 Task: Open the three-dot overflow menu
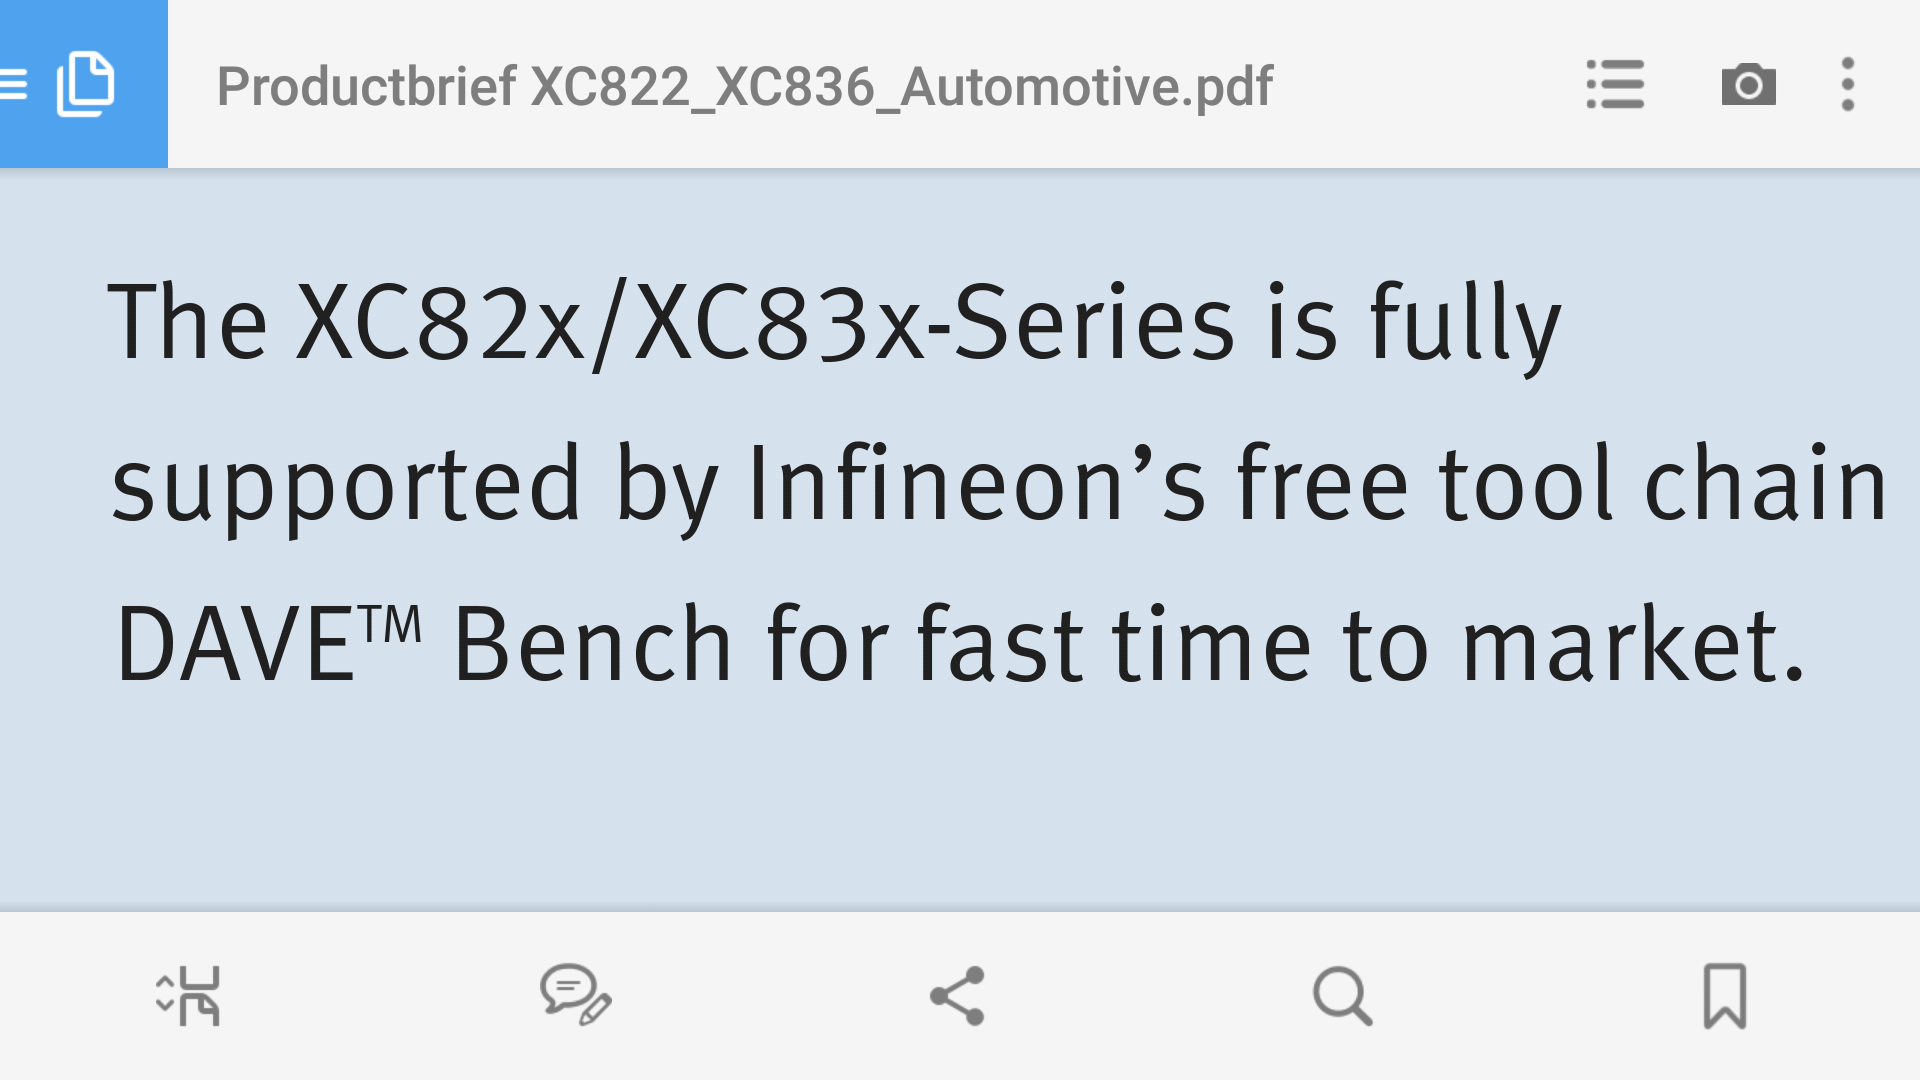(x=1847, y=84)
